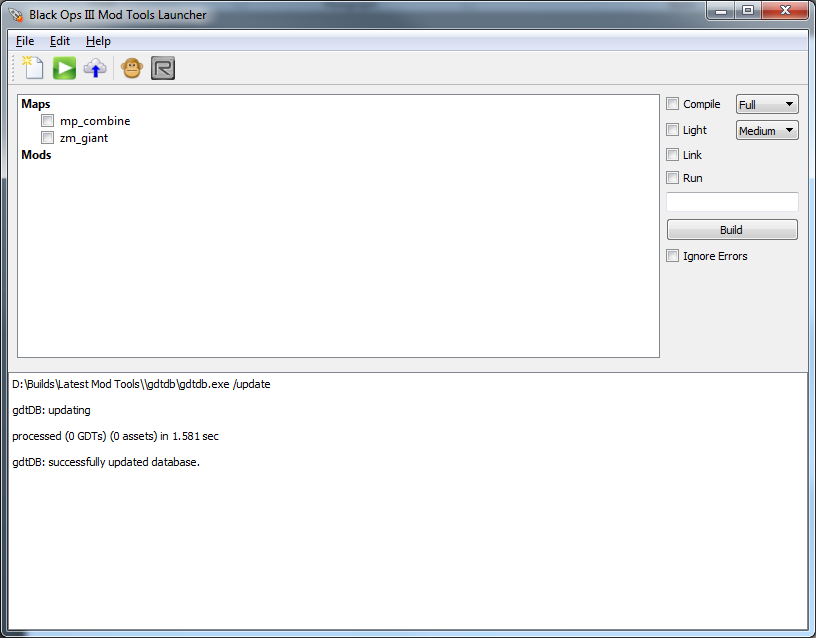Open the File menu

coord(25,41)
